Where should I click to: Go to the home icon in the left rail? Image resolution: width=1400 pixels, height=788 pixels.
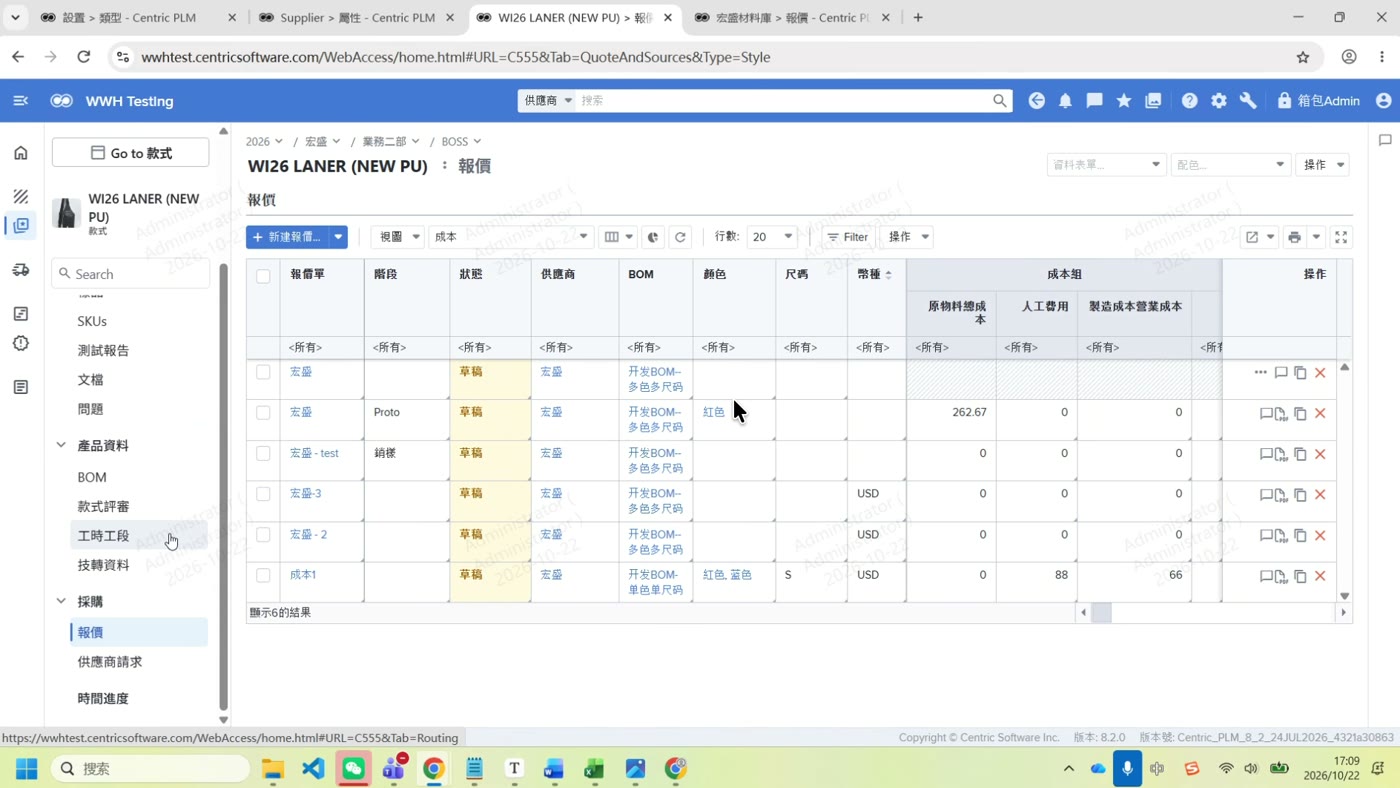coord(21,153)
